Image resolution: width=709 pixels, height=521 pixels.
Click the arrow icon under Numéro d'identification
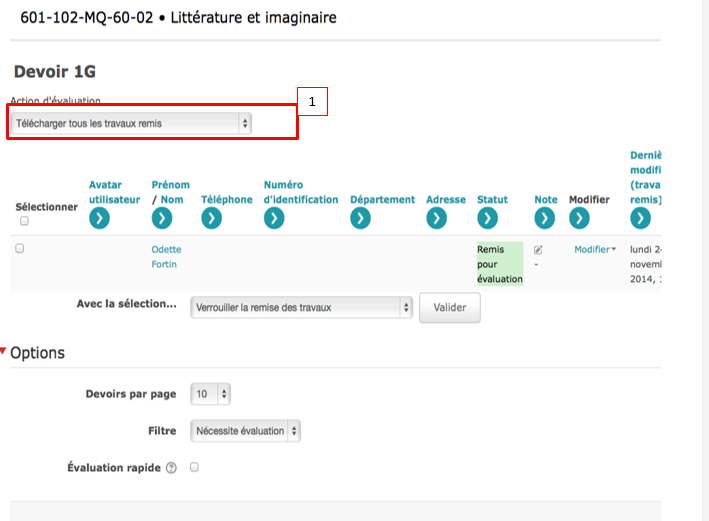(274, 218)
